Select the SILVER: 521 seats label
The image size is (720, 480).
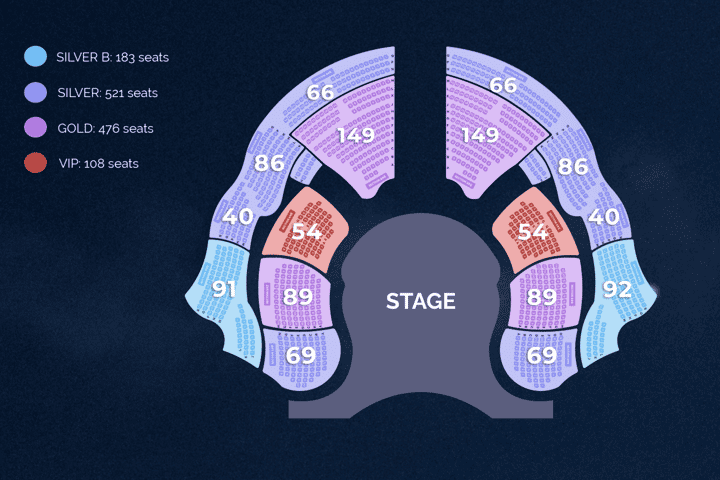click(107, 93)
